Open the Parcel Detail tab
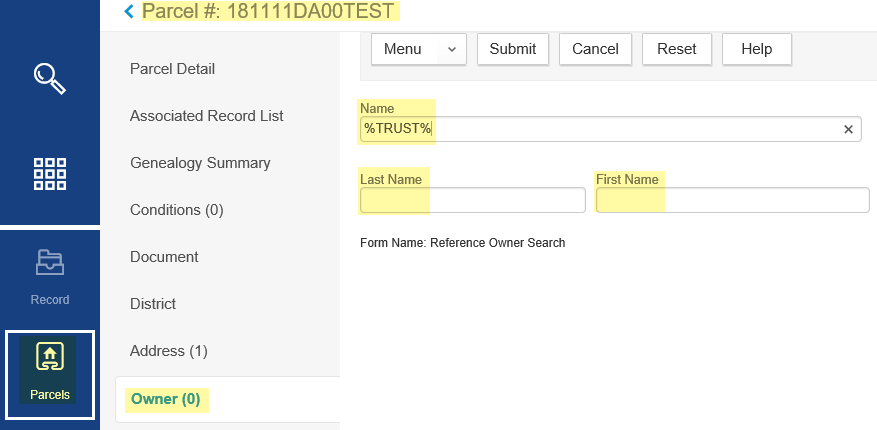 point(172,69)
